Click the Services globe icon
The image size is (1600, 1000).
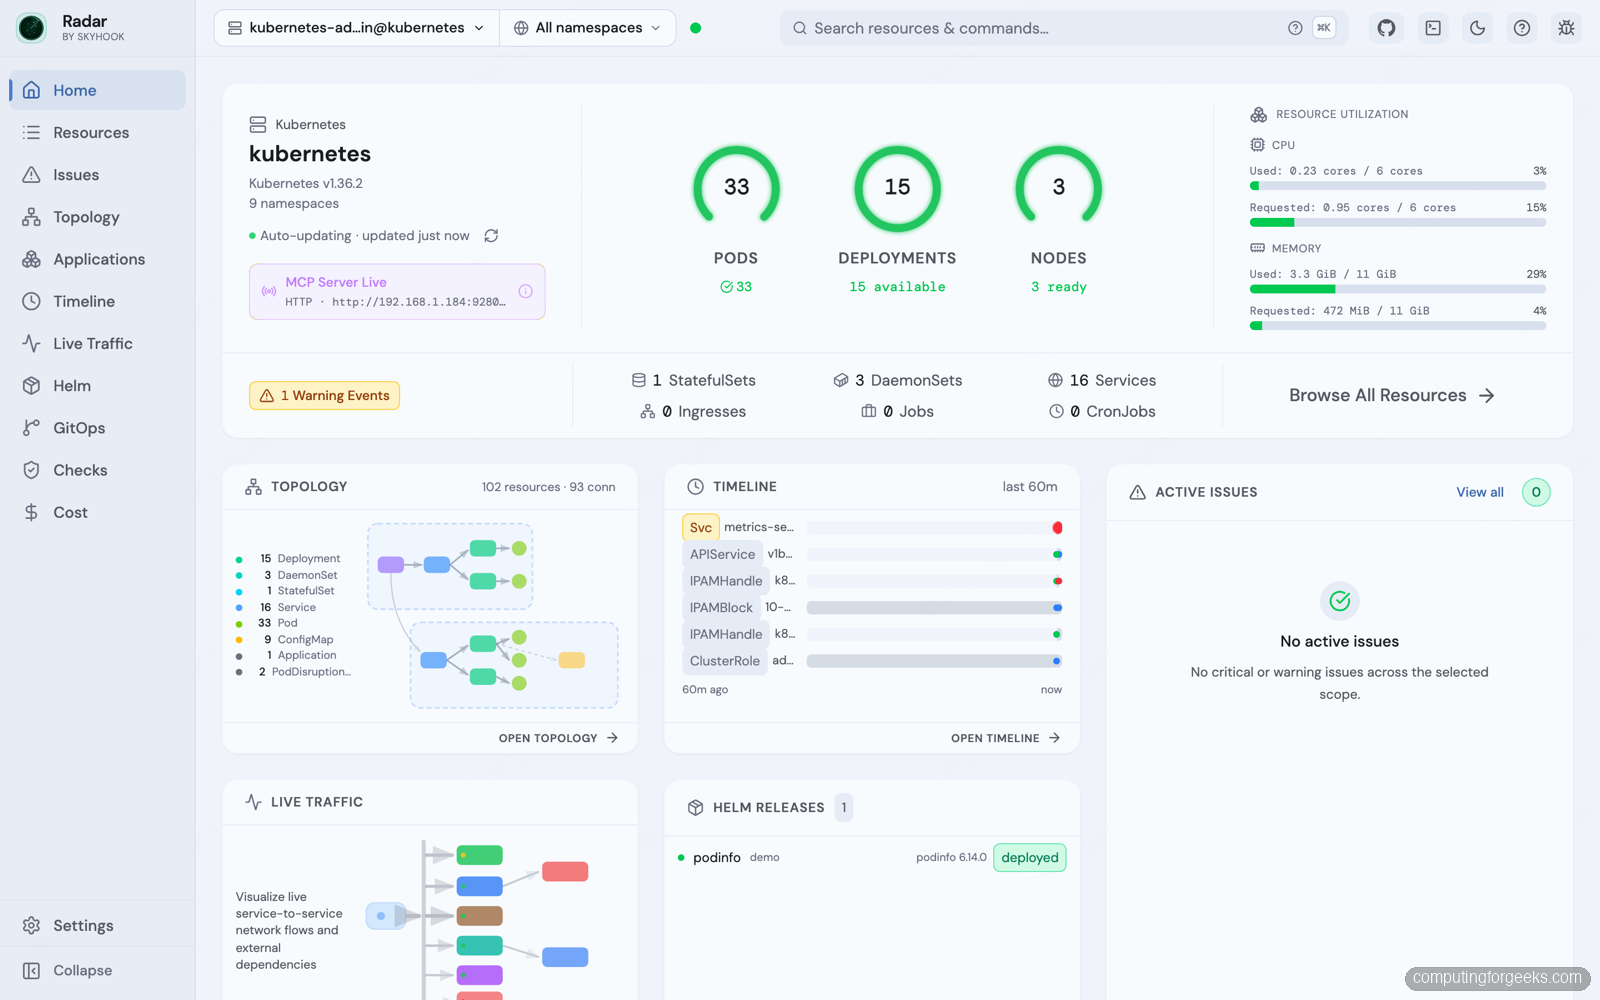(1055, 380)
